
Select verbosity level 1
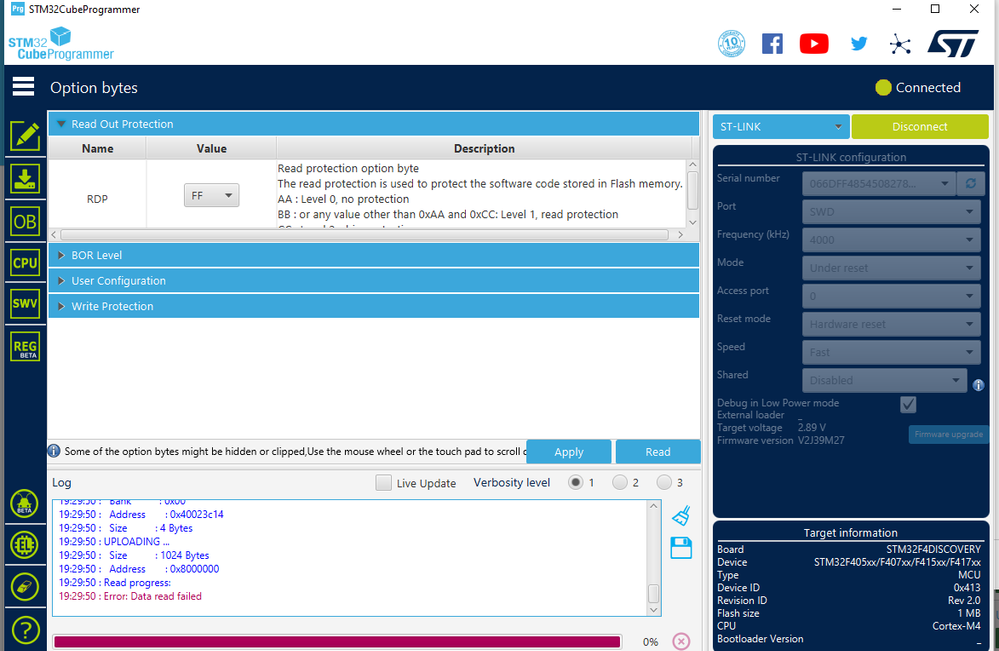575,482
